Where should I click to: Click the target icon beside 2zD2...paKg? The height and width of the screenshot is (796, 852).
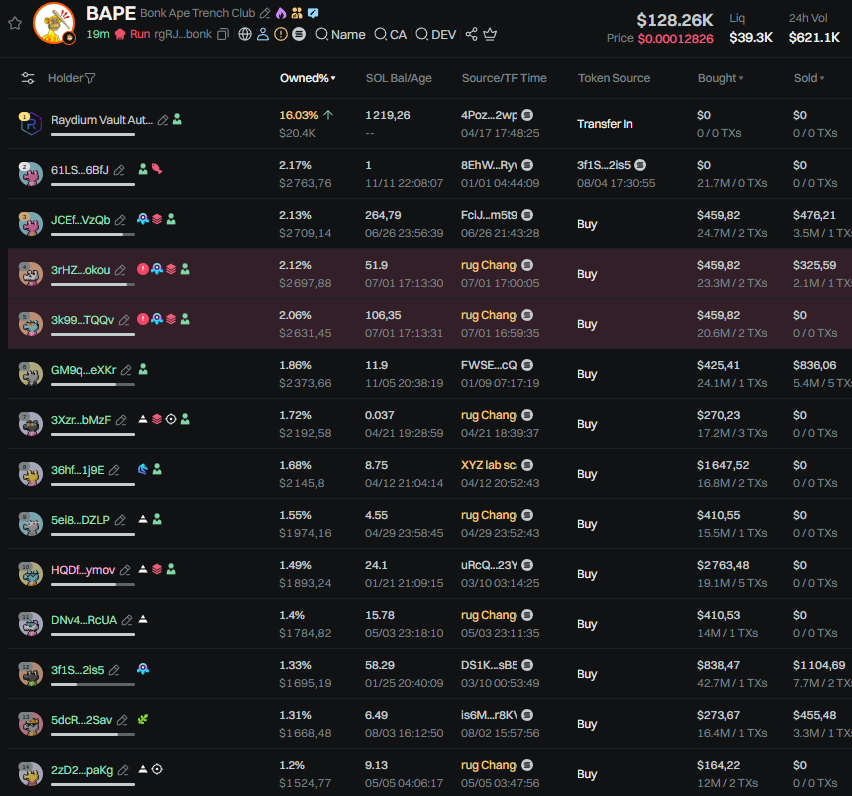(157, 769)
